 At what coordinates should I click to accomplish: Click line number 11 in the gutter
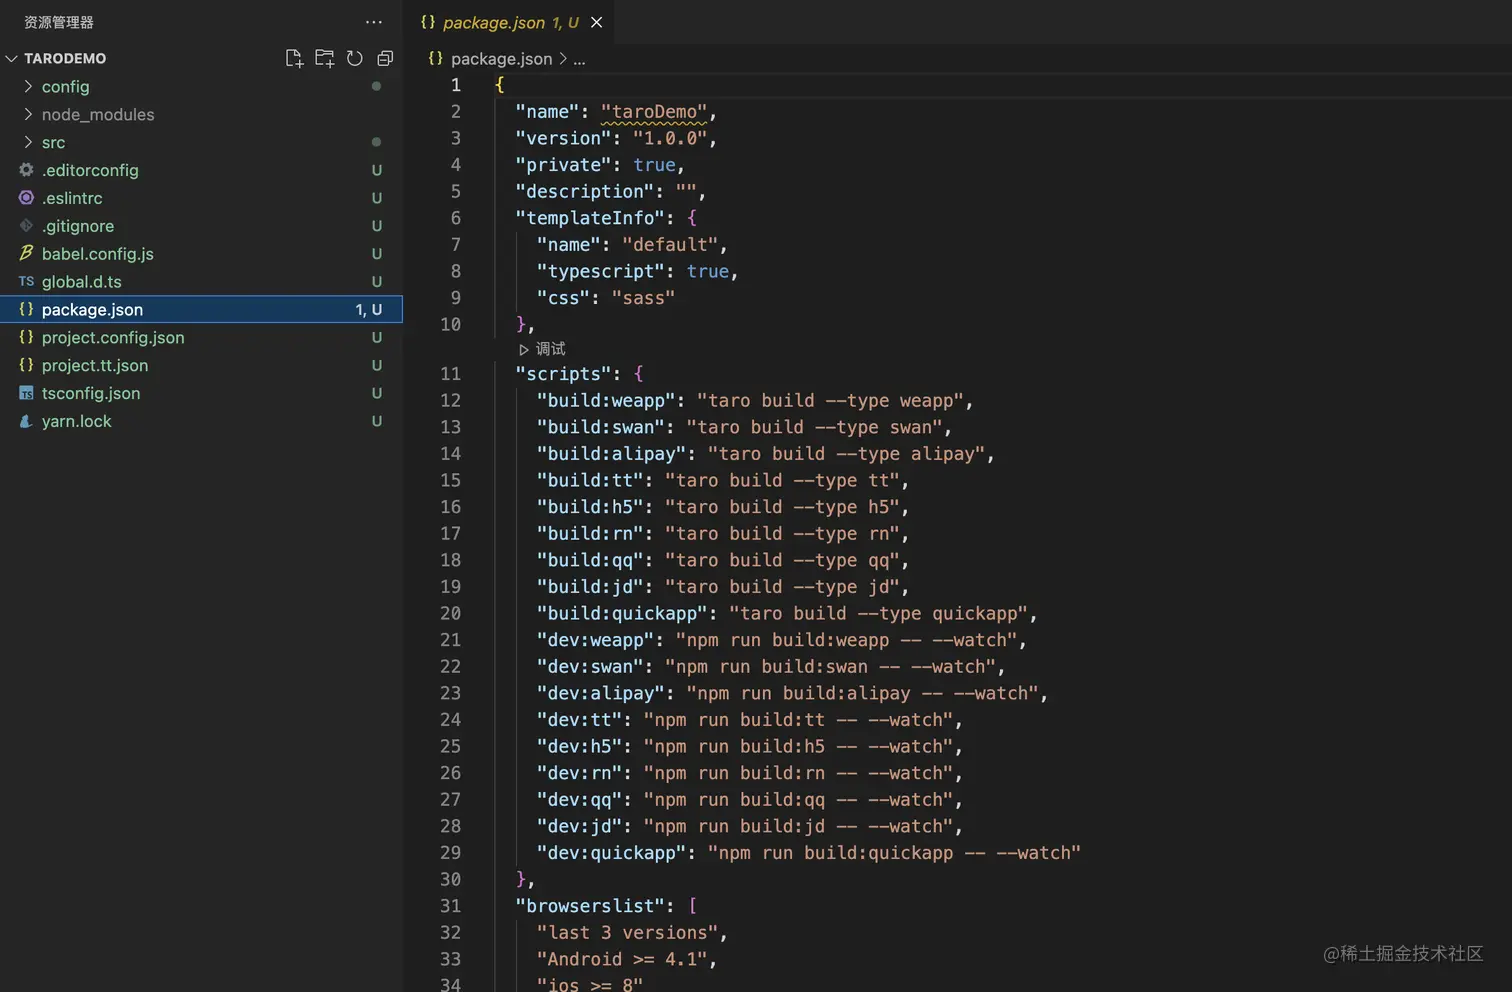pos(450,374)
